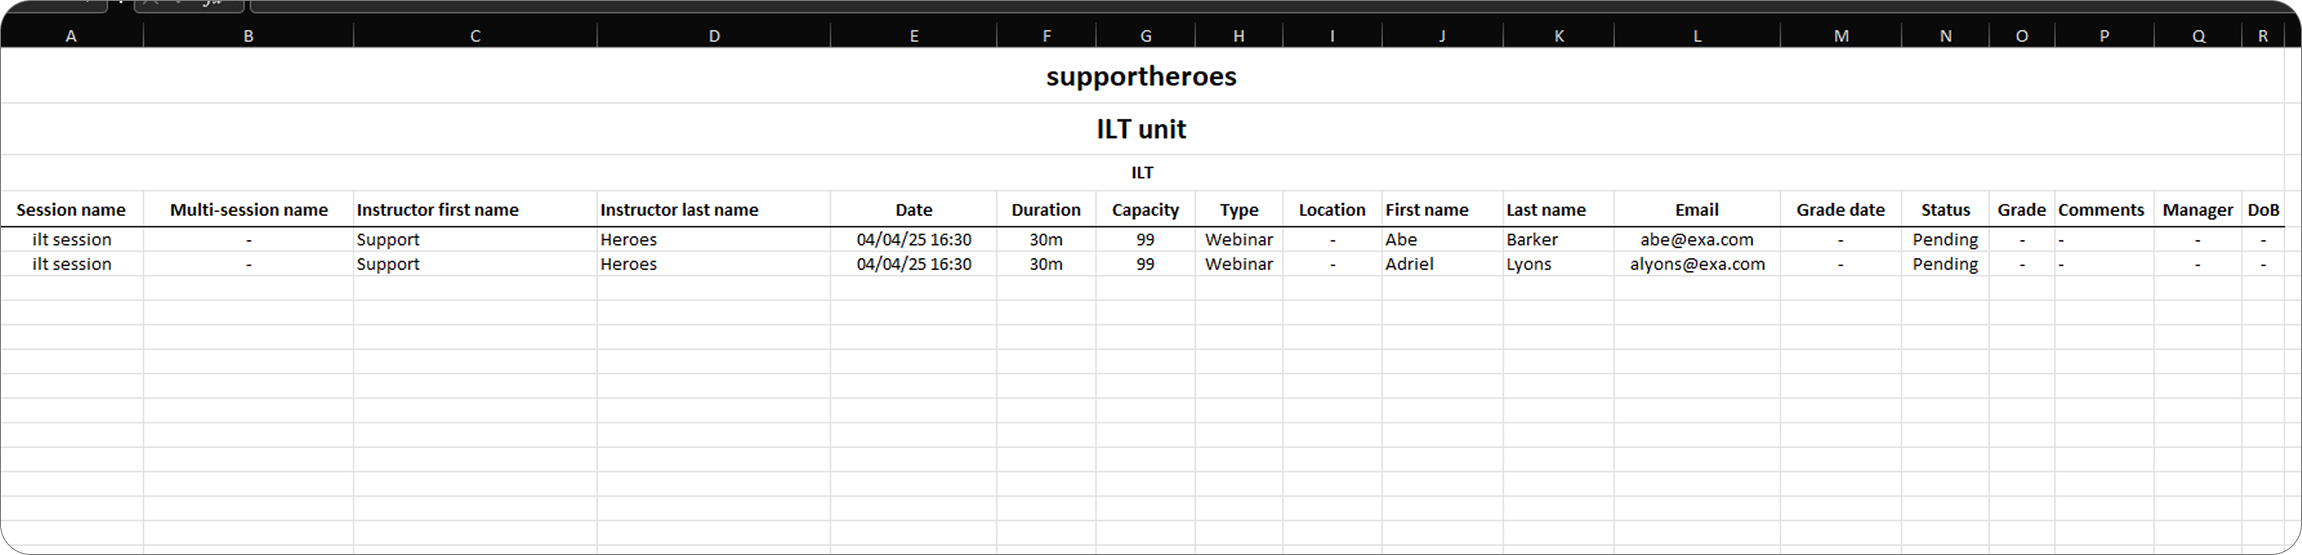Viewport: 2302px width, 555px height.
Task: Select column Q header
Action: (2198, 36)
